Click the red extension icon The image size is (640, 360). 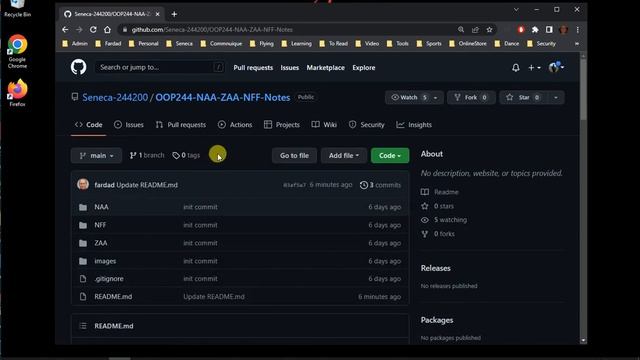click(521, 30)
